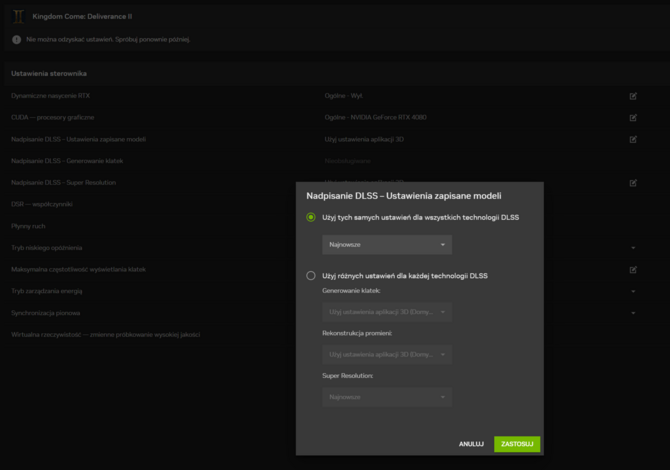Click the Ustawienia sterownika section header
670x470 pixels.
(x=49, y=73)
